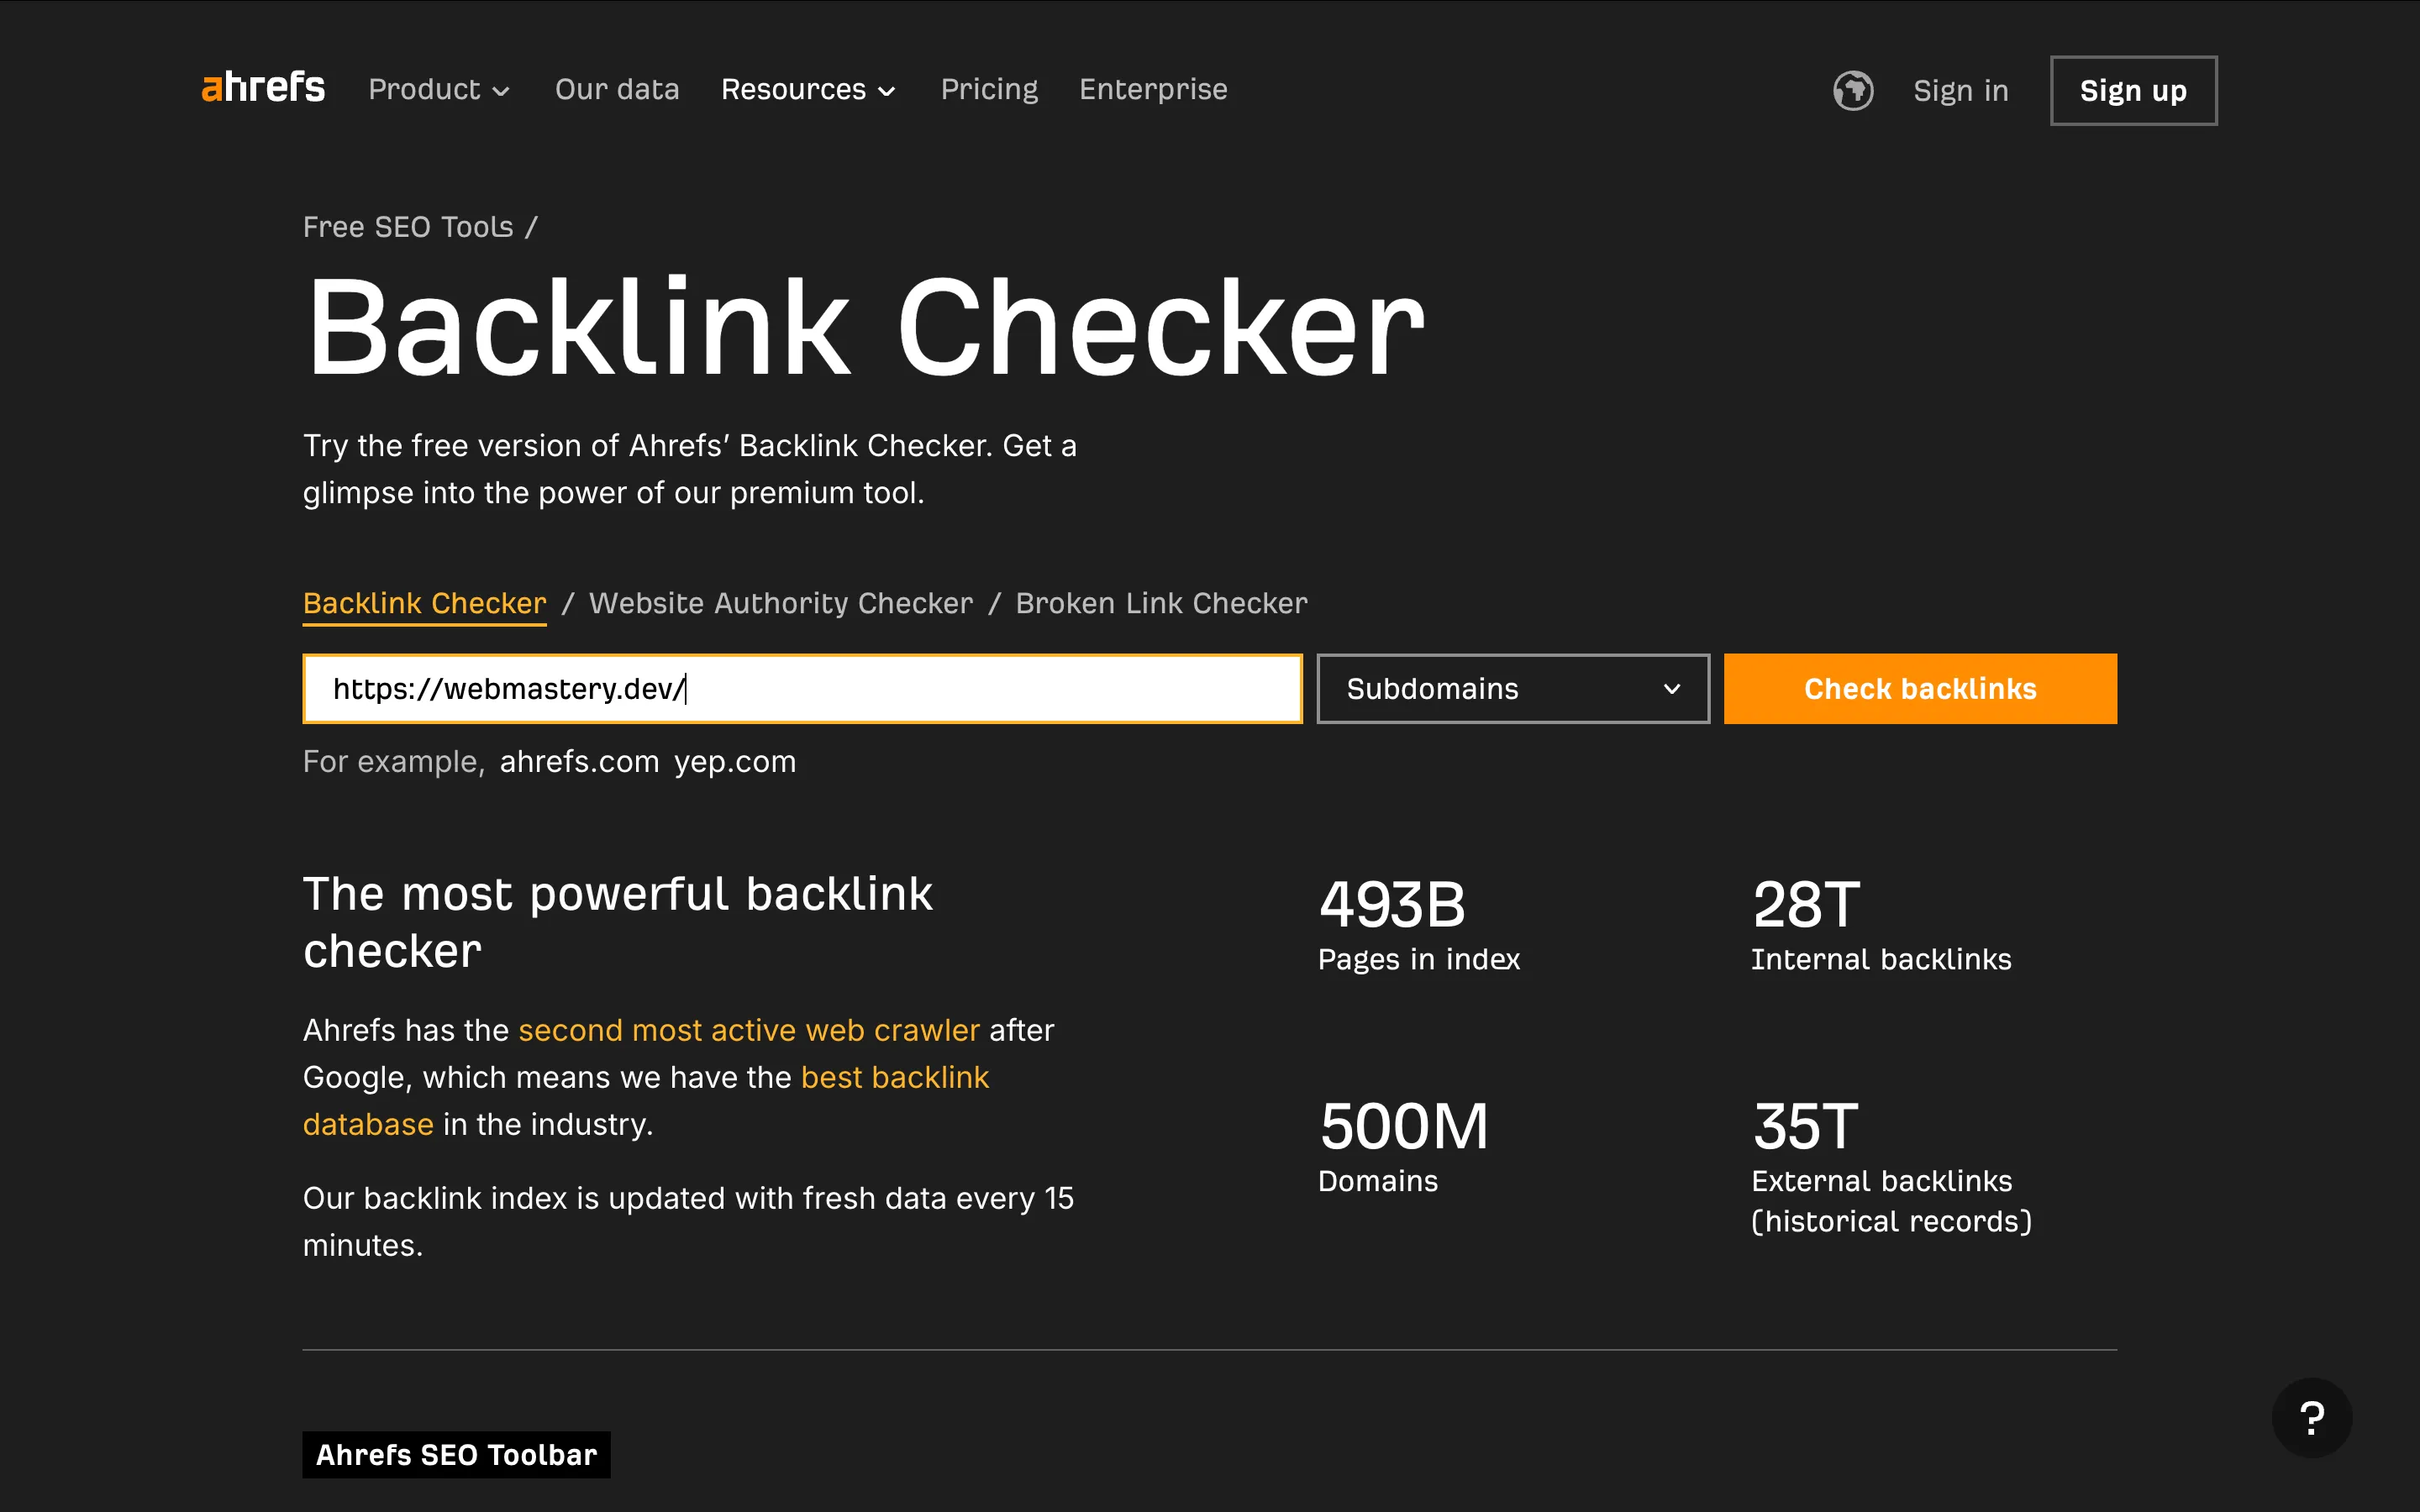Expand the Product menu

pyautogui.click(x=438, y=89)
